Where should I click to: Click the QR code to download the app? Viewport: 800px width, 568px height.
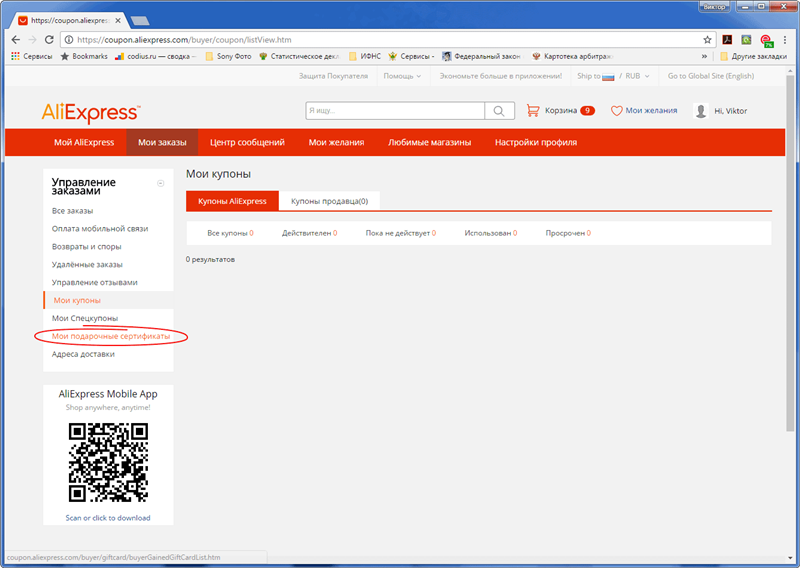108,462
